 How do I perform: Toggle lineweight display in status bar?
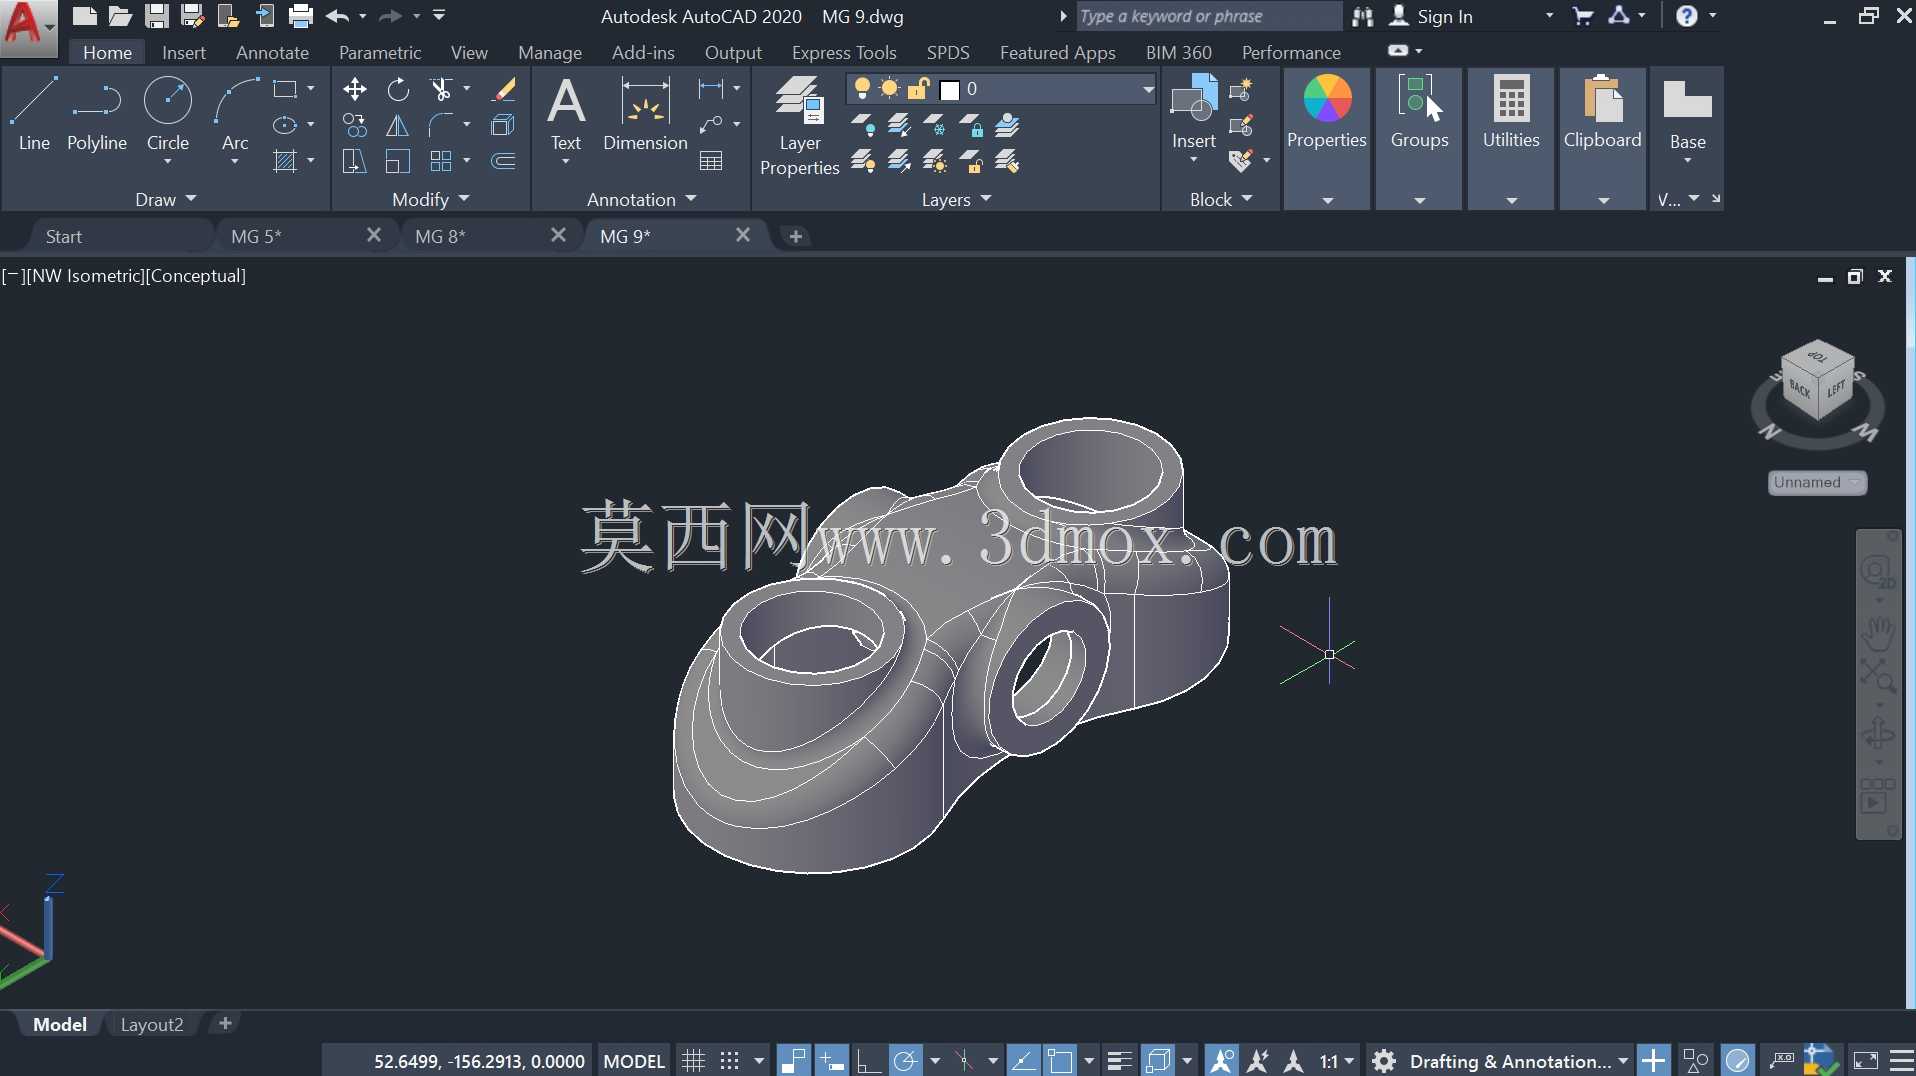tap(1120, 1061)
